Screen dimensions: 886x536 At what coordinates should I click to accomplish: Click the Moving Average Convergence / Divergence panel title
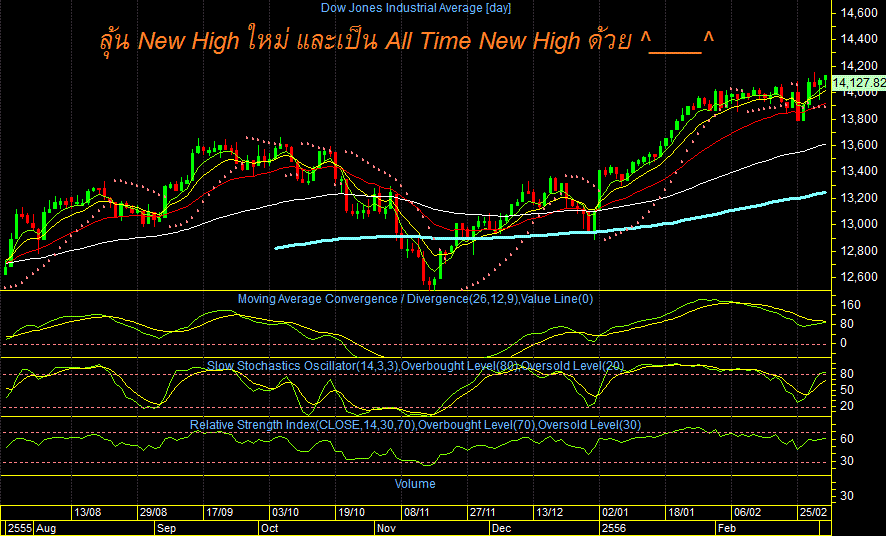pyautogui.click(x=415, y=299)
